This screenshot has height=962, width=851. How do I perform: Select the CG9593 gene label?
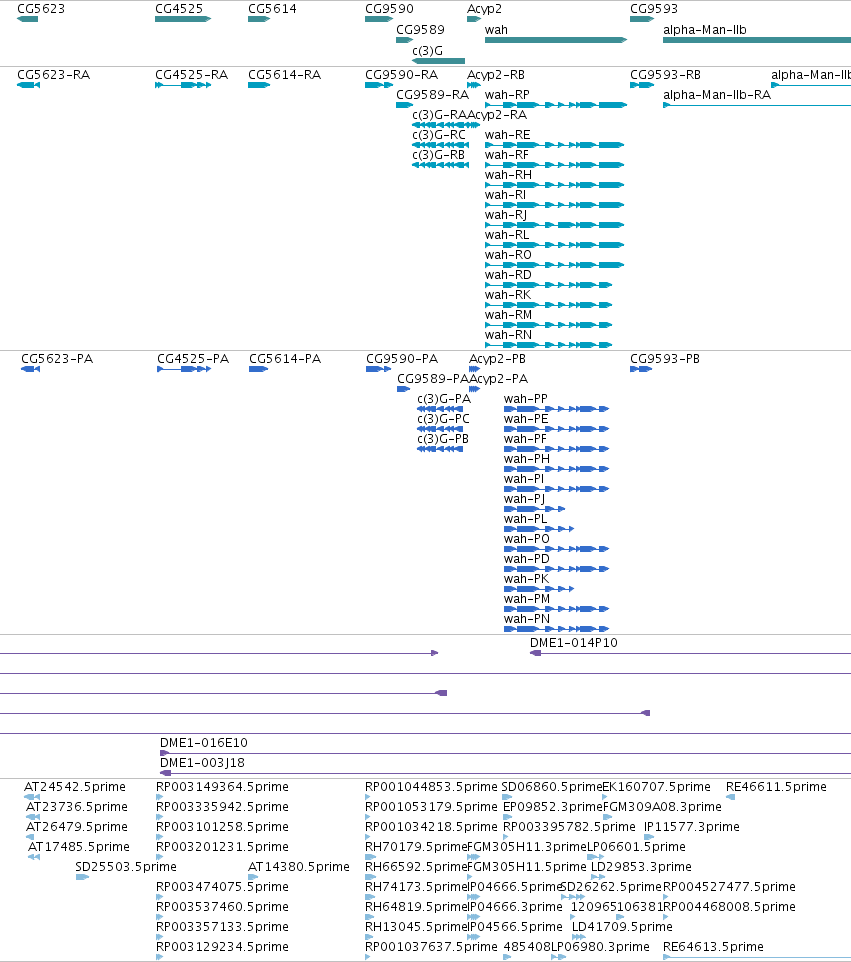(654, 9)
